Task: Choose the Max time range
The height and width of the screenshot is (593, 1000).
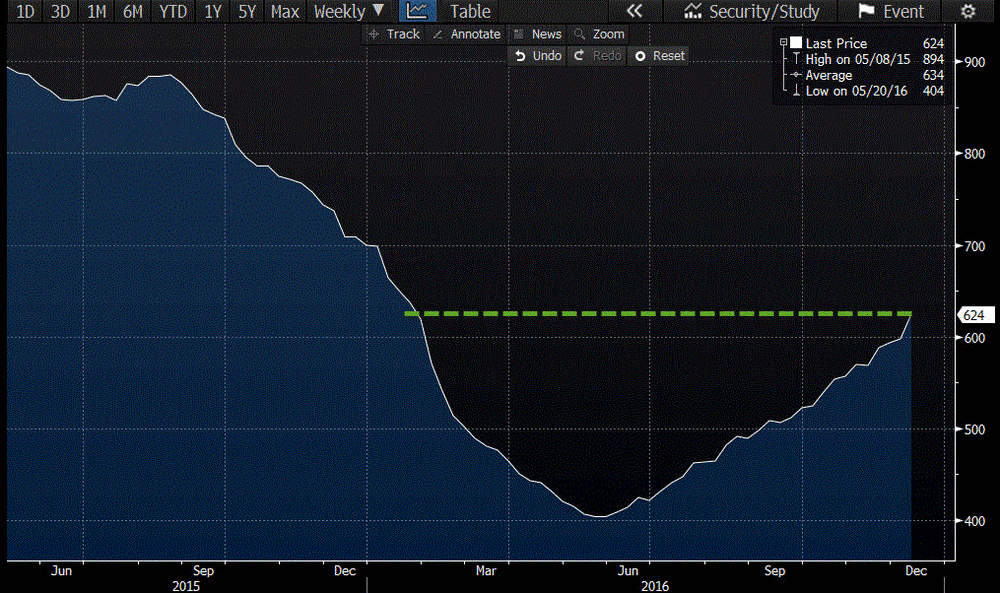Action: pyautogui.click(x=285, y=12)
